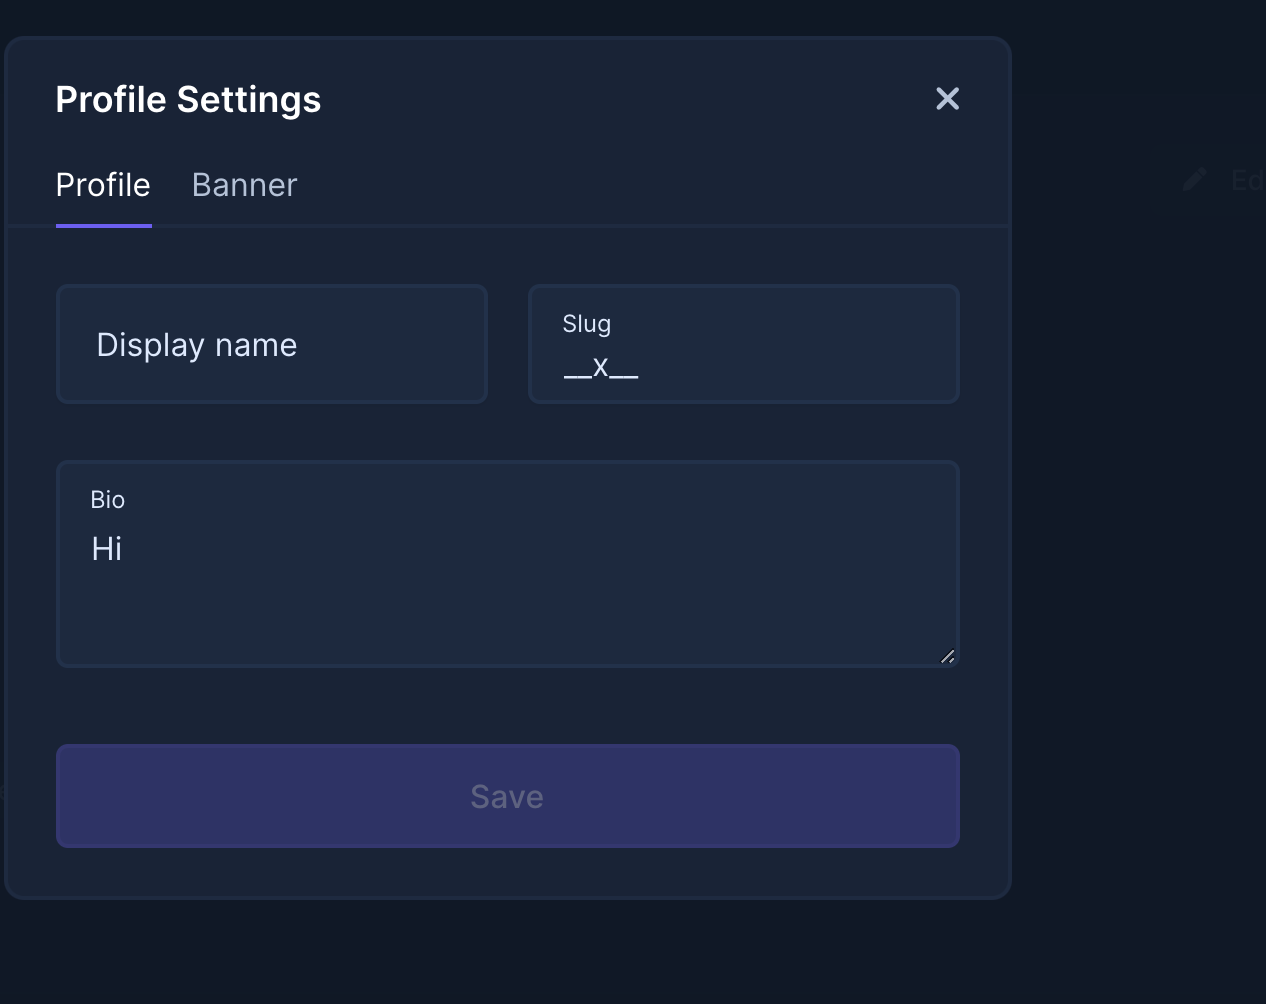Click the Profile Settings dialog title
The width and height of the screenshot is (1266, 1004).
pyautogui.click(x=188, y=99)
